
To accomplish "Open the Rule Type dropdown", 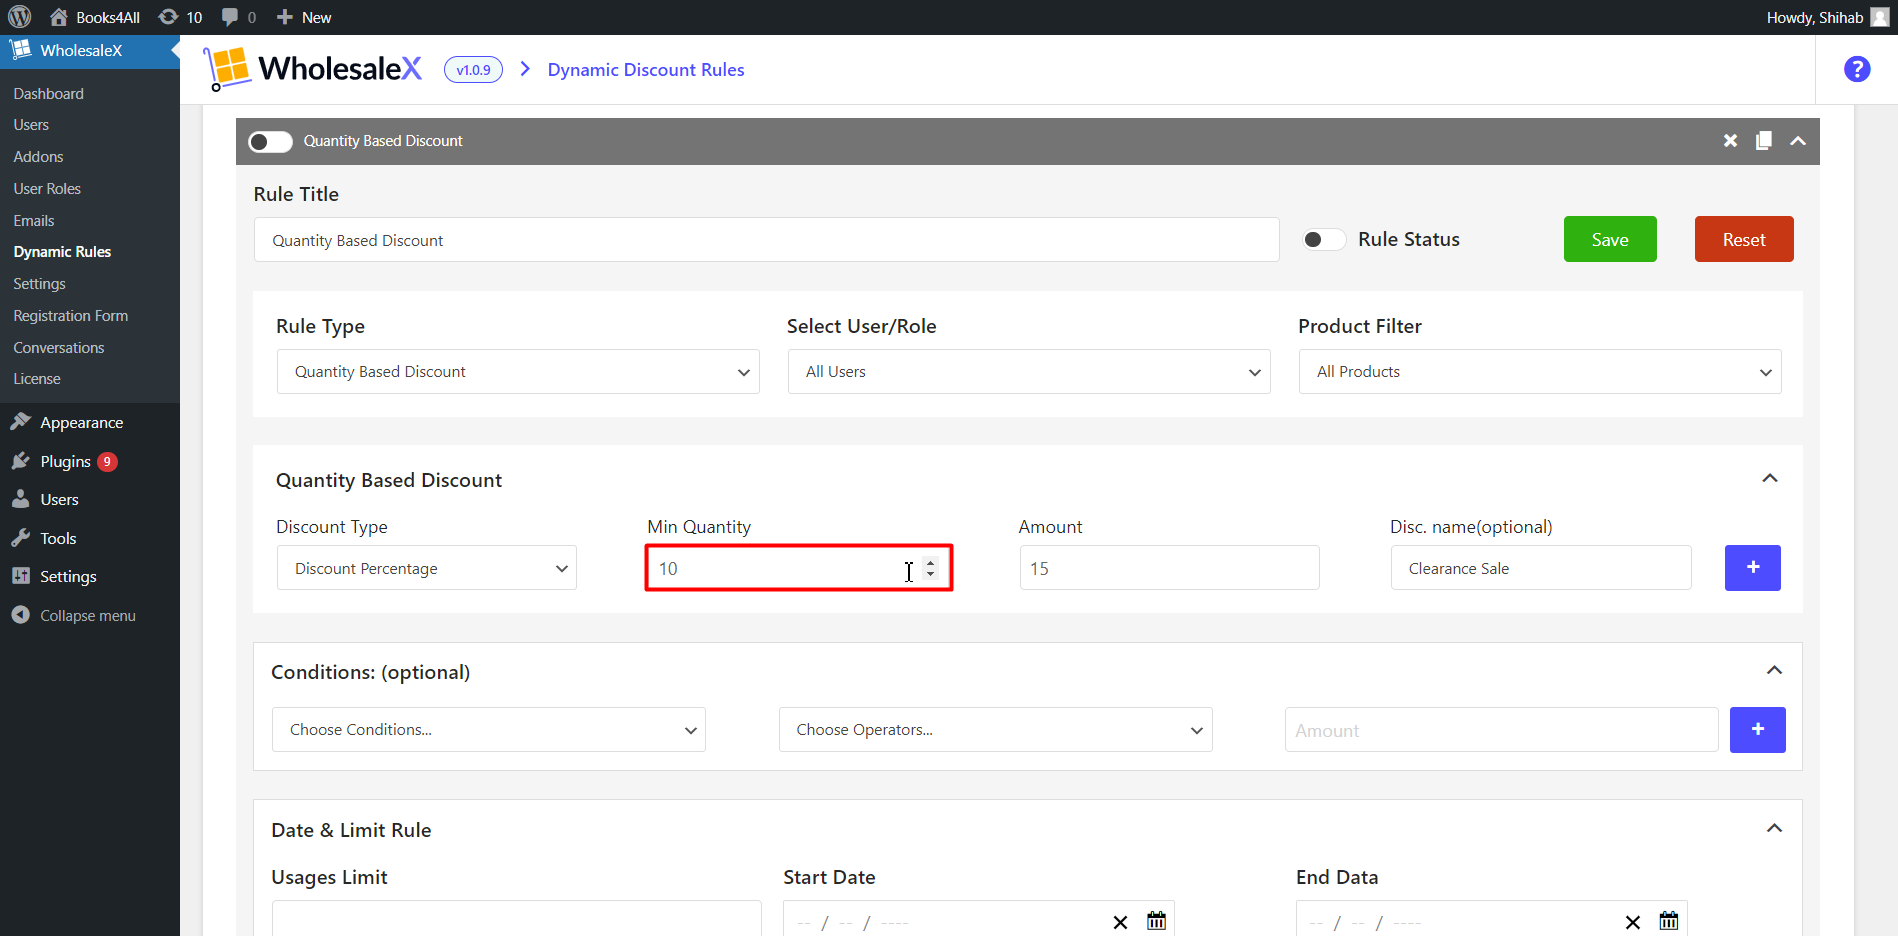I will pos(518,372).
